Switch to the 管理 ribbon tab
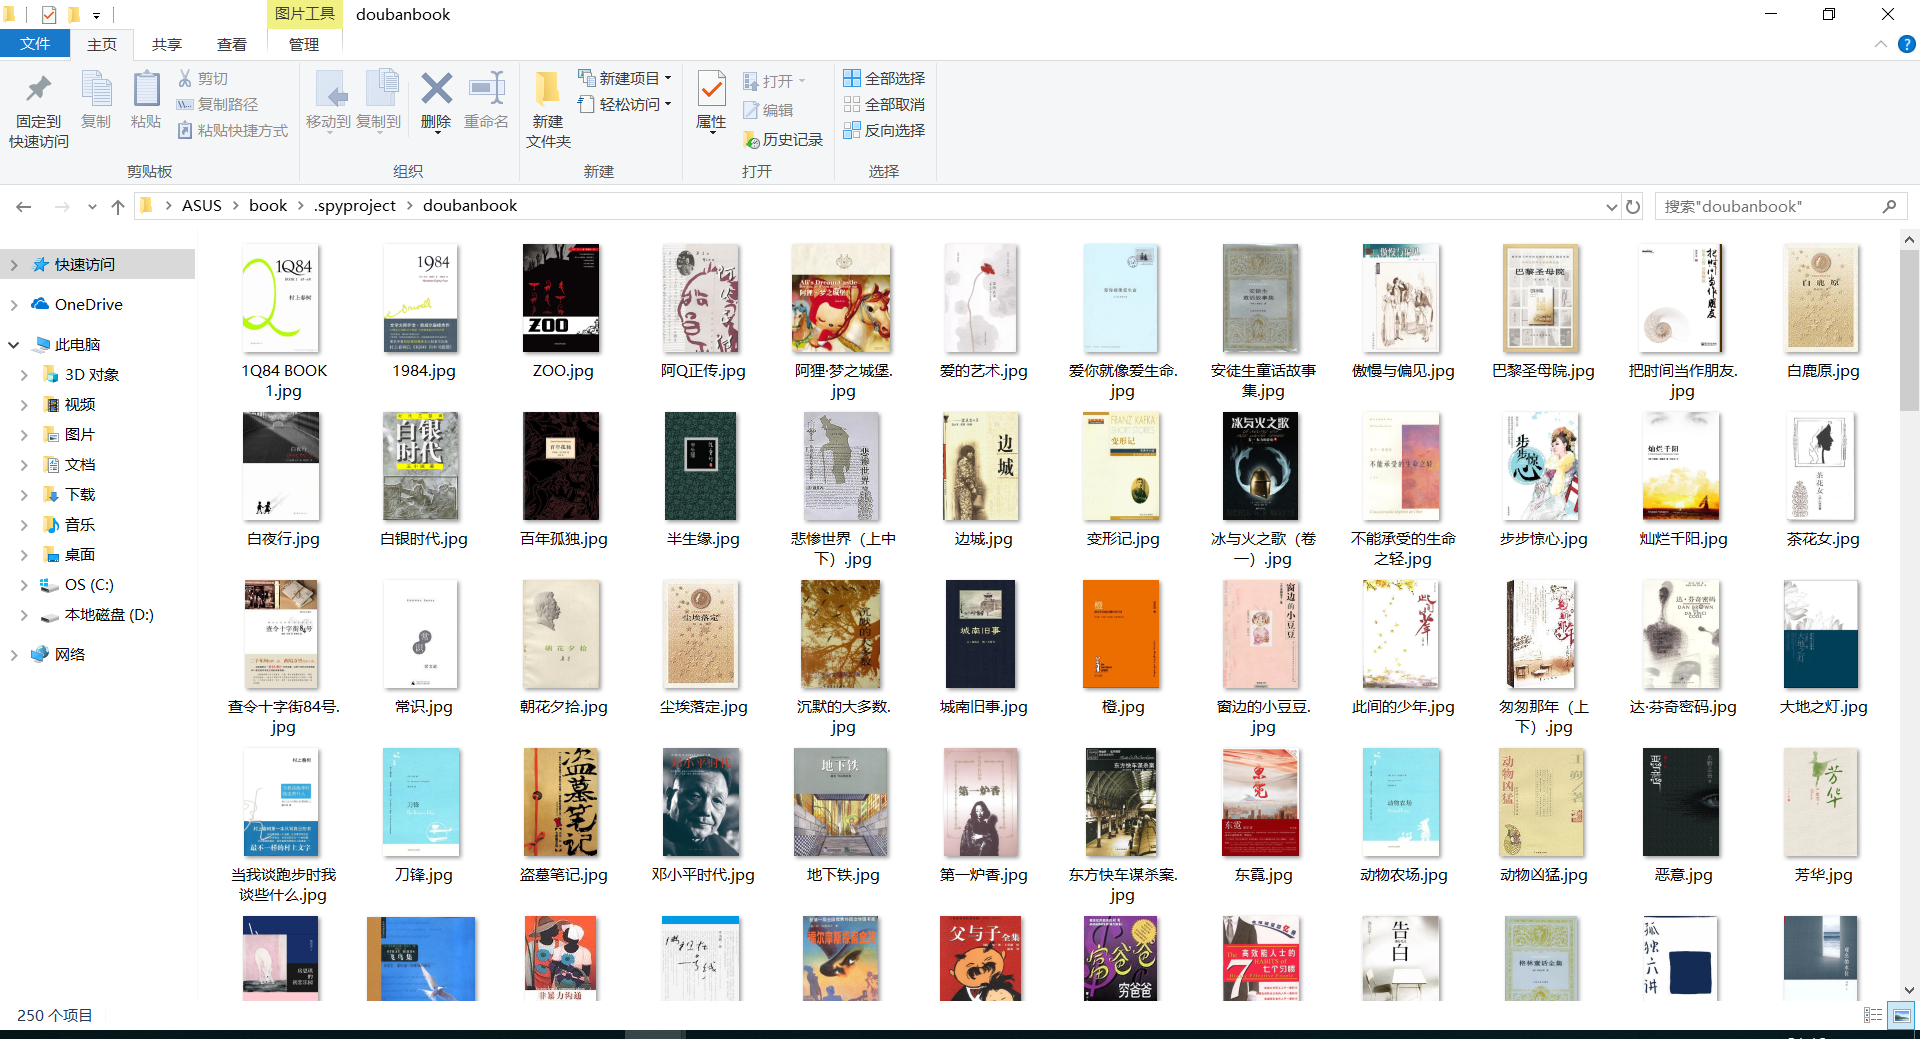 click(304, 44)
